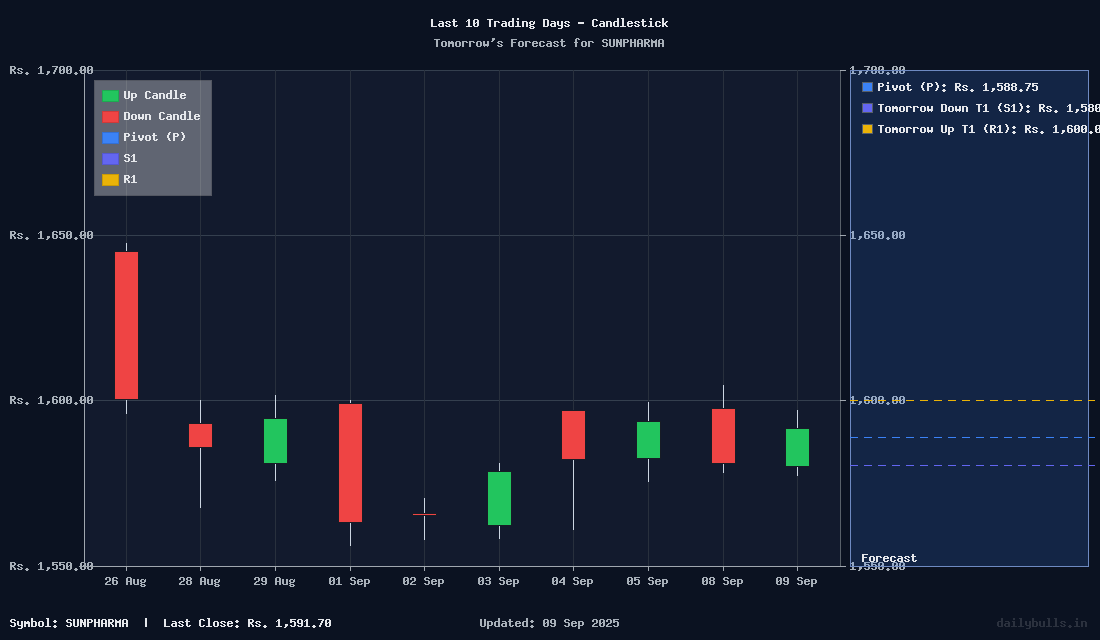Click the 'Tomorrow Down T1 (S1)' text
1100x640 pixels.
pyautogui.click(x=955, y=108)
